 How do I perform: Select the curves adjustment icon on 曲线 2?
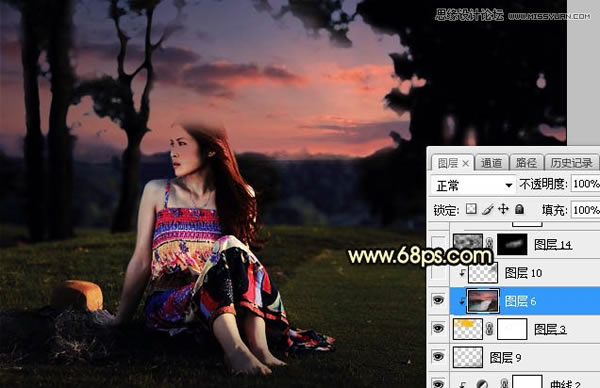(x=482, y=384)
